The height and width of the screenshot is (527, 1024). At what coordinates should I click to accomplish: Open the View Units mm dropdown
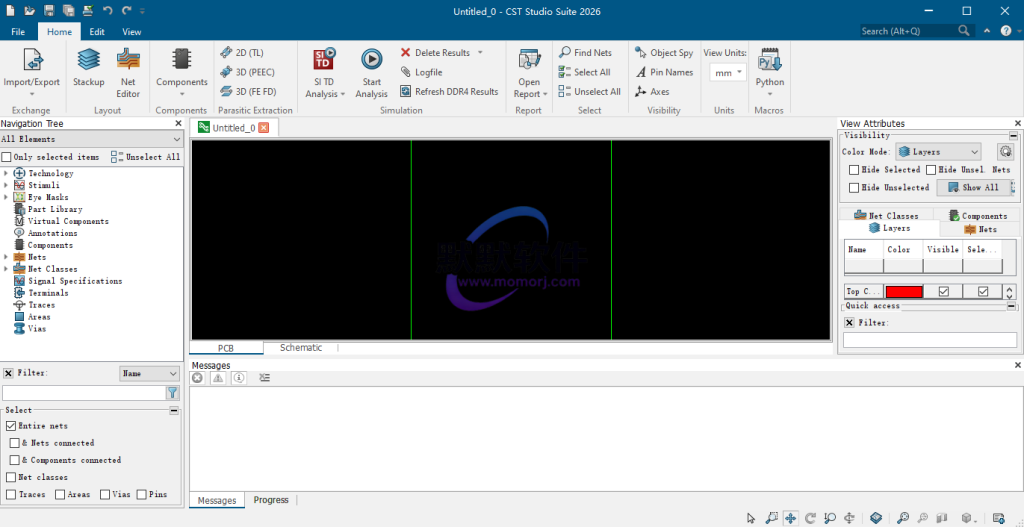(727, 73)
